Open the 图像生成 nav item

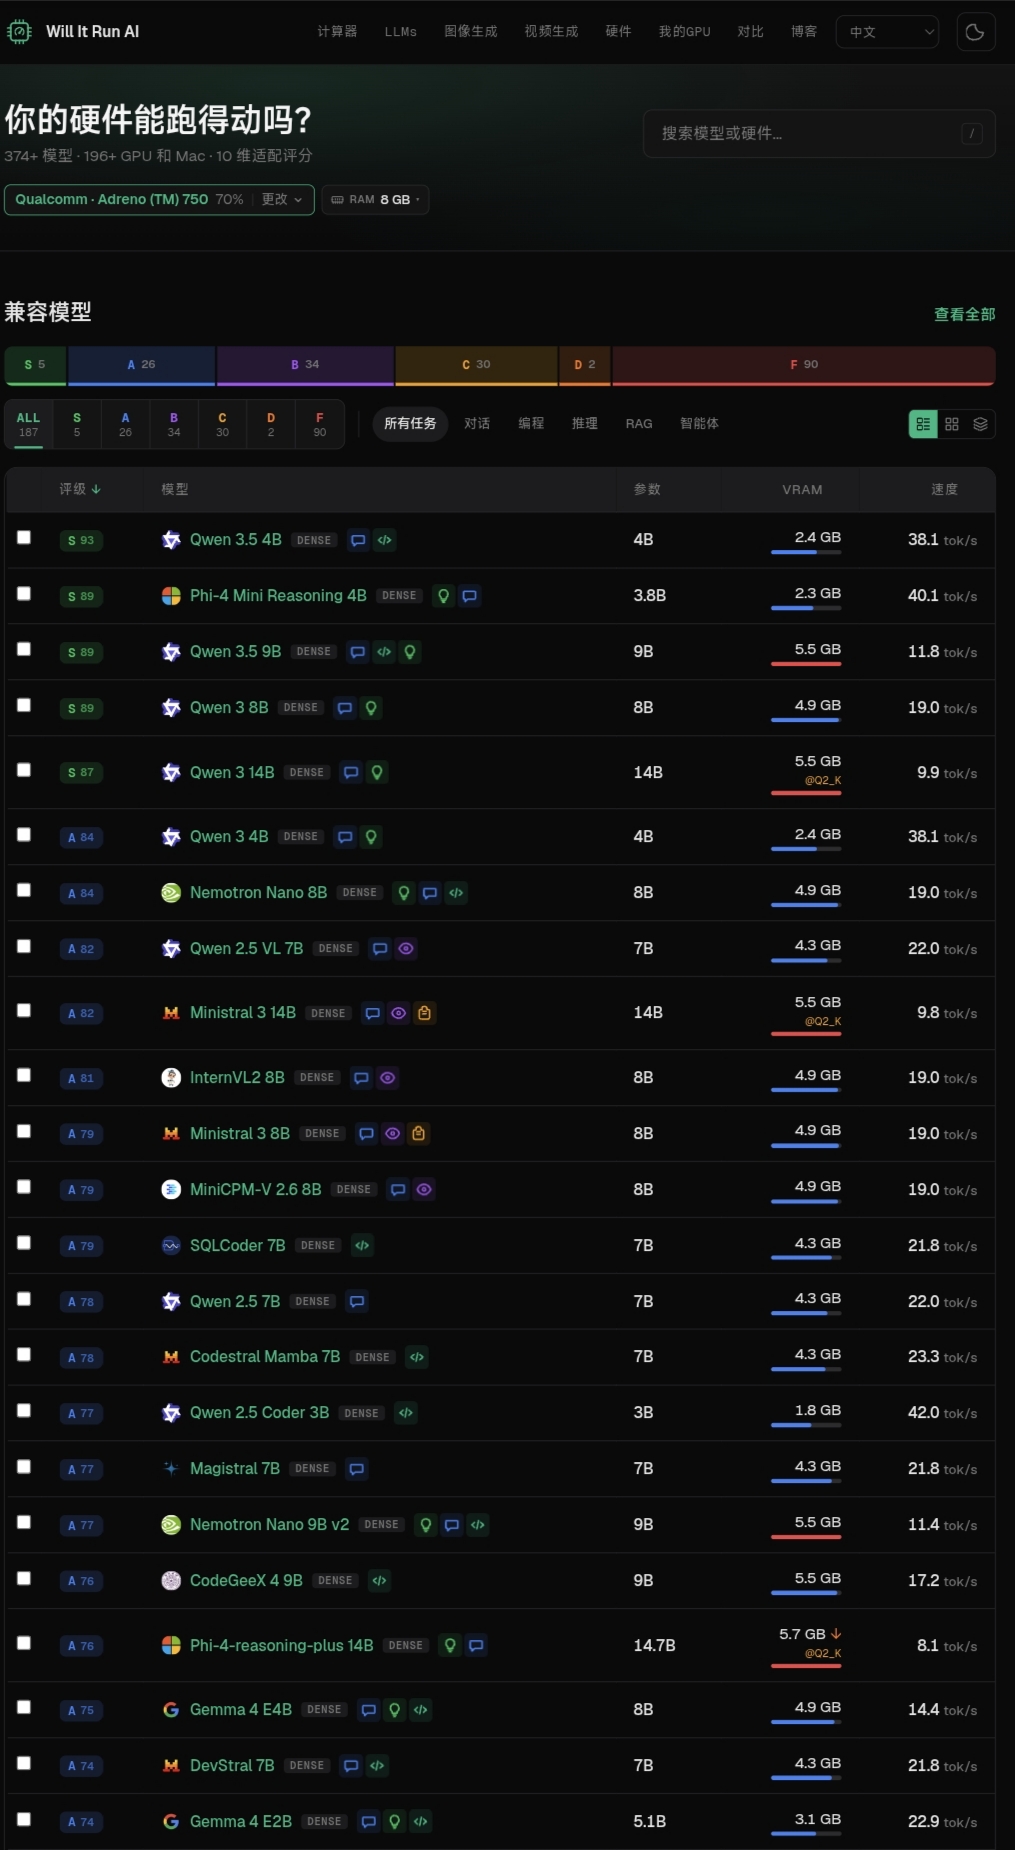pos(471,32)
